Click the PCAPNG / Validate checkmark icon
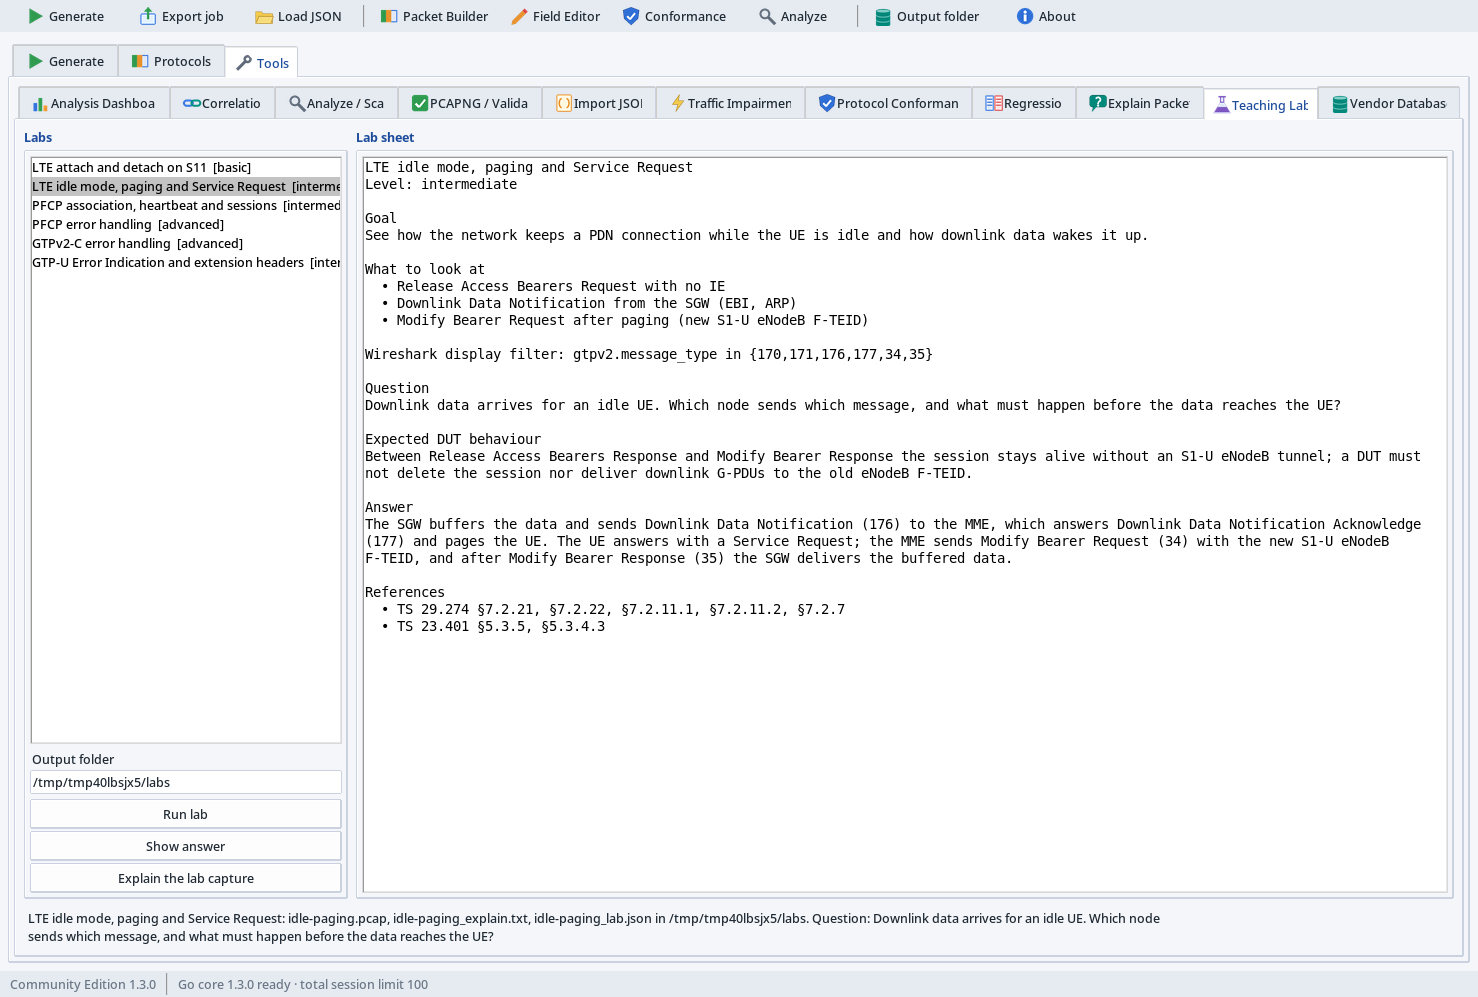This screenshot has height=997, width=1478. pyautogui.click(x=420, y=103)
